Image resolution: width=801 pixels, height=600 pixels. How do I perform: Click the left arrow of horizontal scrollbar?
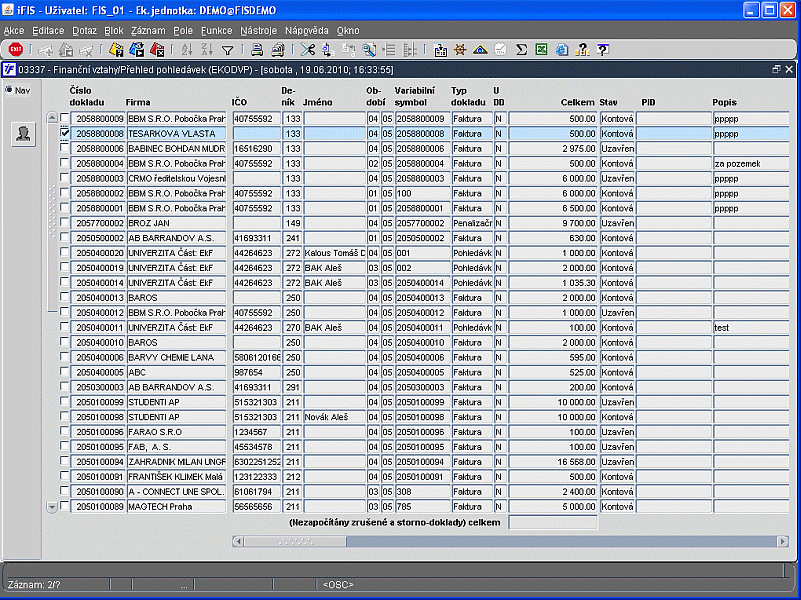pyautogui.click(x=238, y=541)
